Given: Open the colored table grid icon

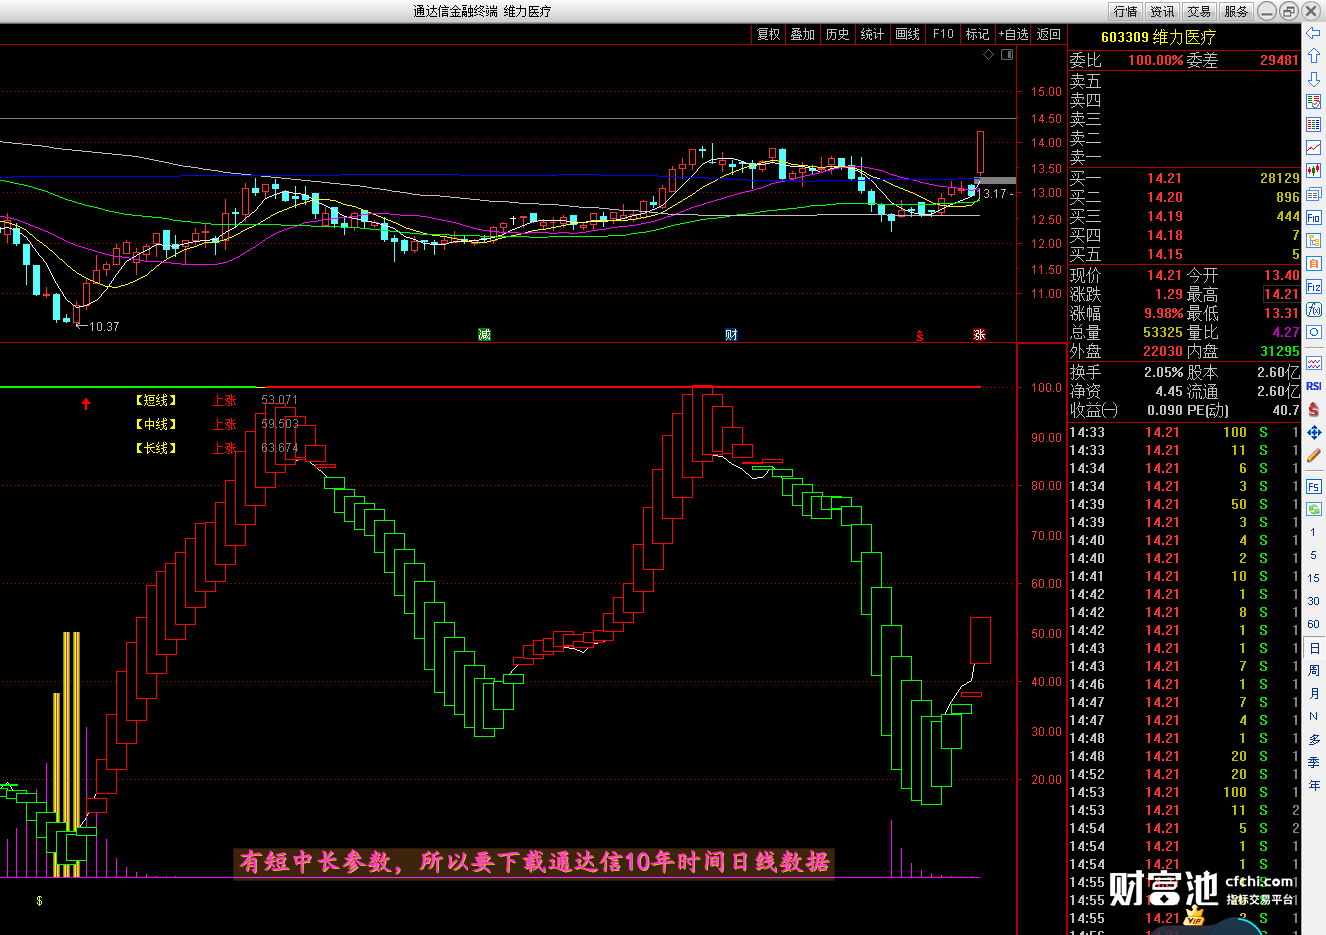Looking at the screenshot, I should [1314, 125].
